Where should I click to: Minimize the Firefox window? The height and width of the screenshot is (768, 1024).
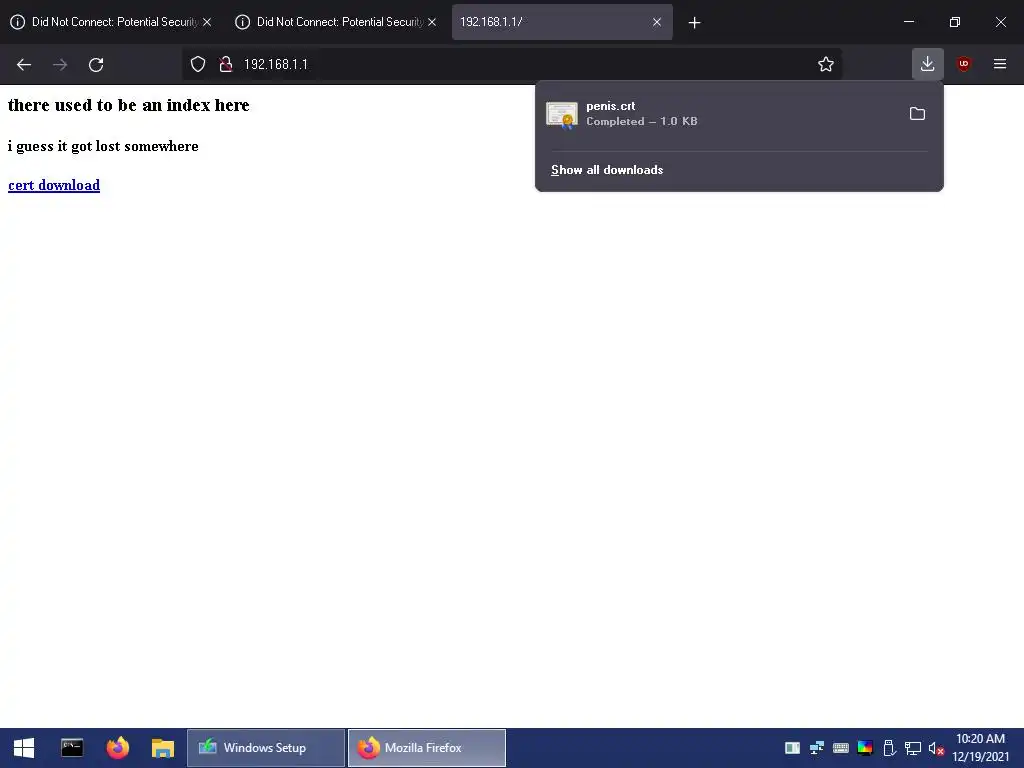(908, 22)
